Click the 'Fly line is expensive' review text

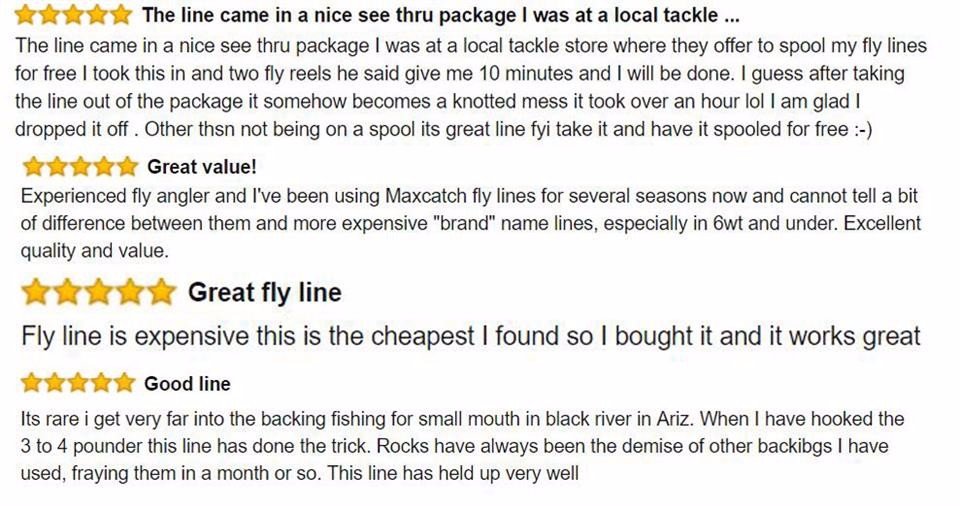point(470,336)
